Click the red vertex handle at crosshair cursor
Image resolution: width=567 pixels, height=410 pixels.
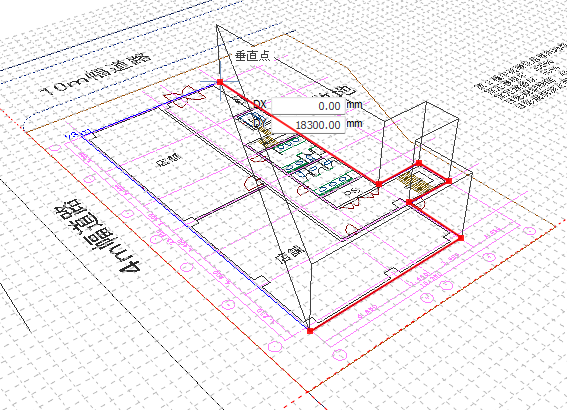220,82
